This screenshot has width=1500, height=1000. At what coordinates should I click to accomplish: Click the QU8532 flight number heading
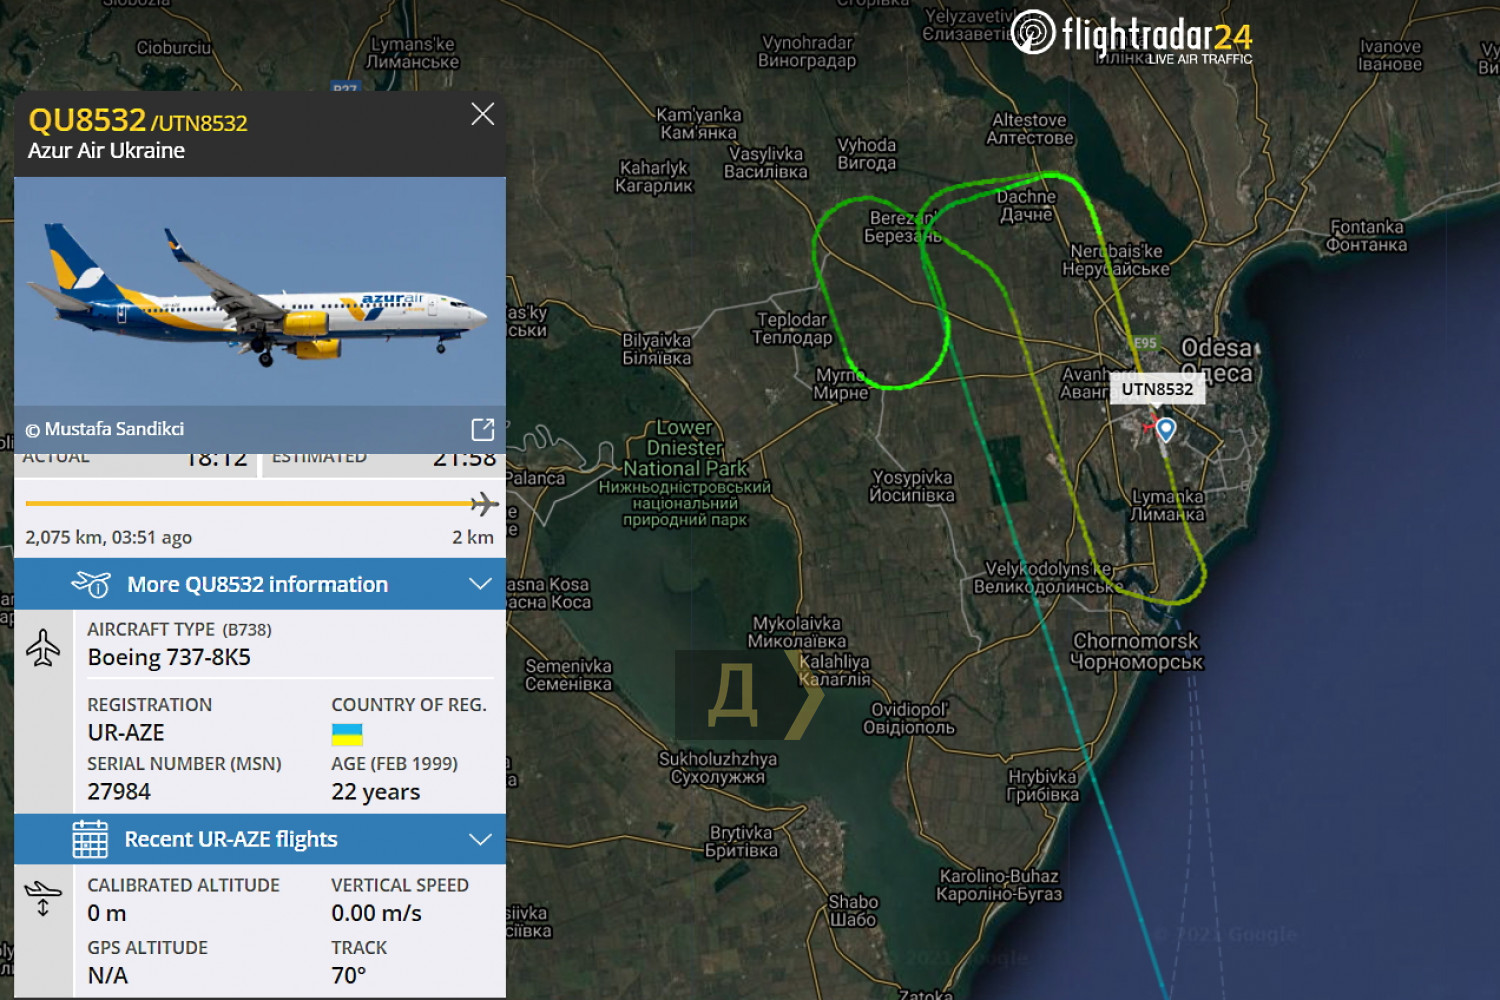coord(87,120)
